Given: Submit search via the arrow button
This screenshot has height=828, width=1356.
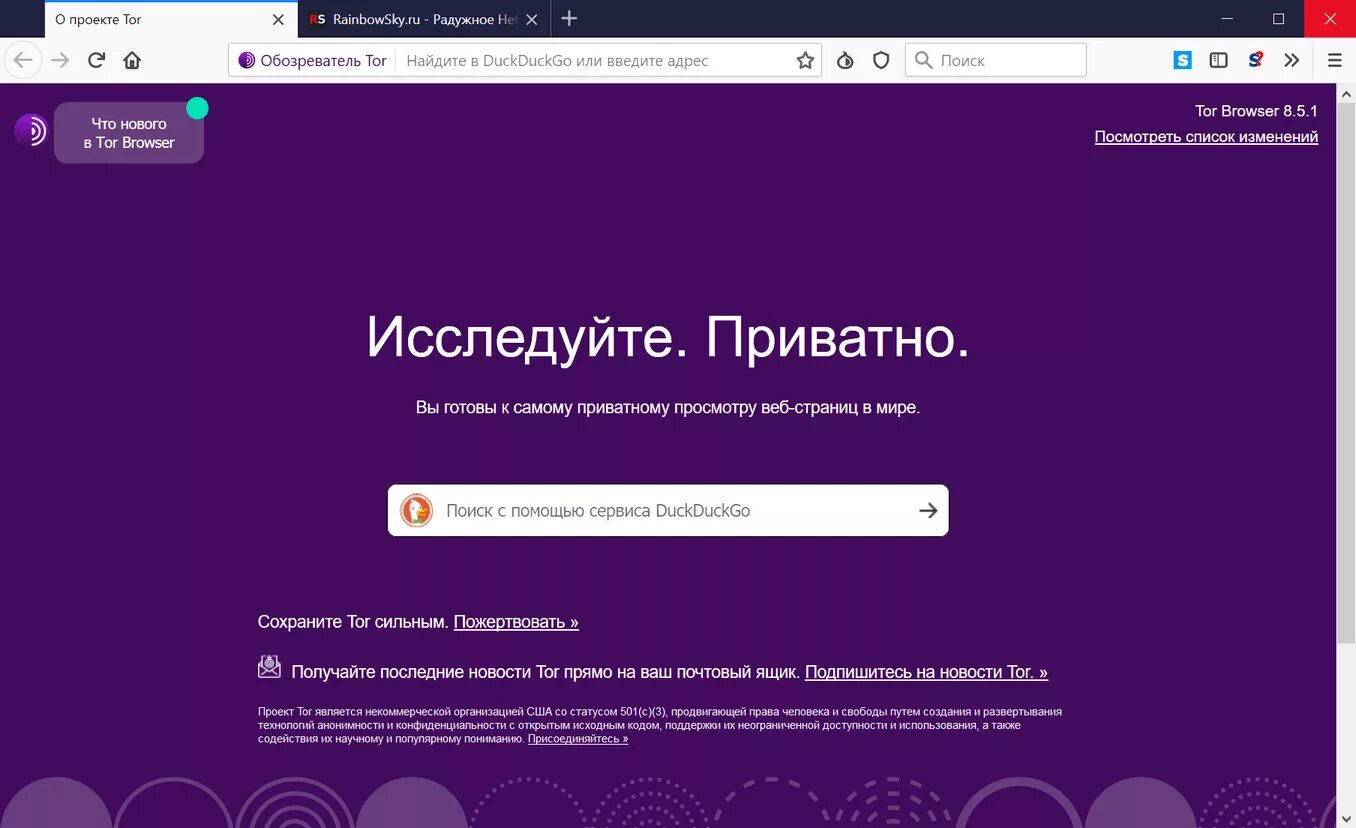Looking at the screenshot, I should pyautogui.click(x=929, y=510).
